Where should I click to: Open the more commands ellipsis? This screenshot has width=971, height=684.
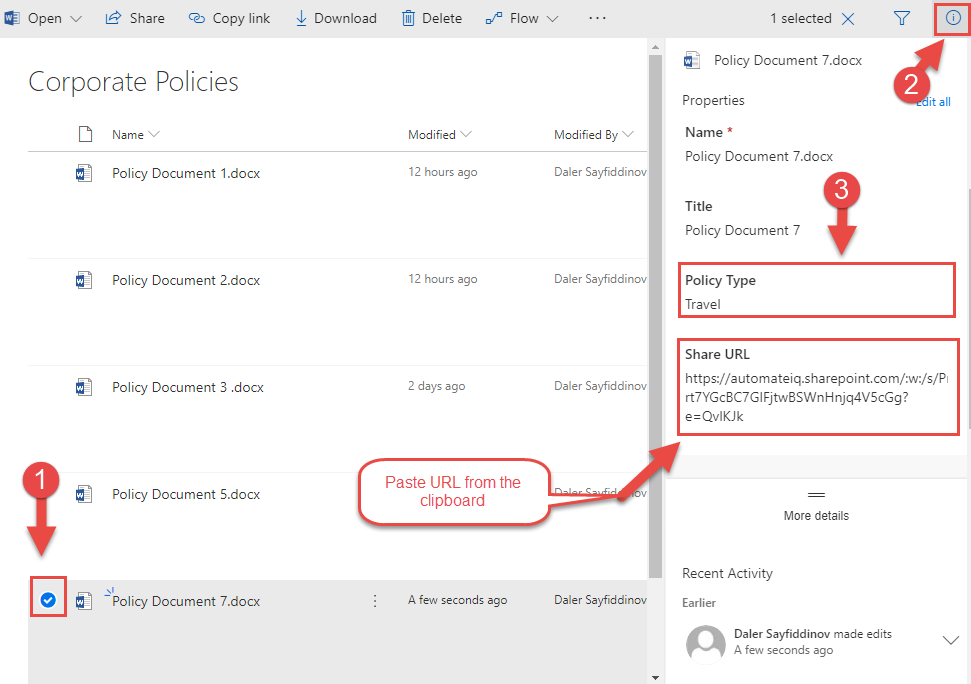(598, 19)
